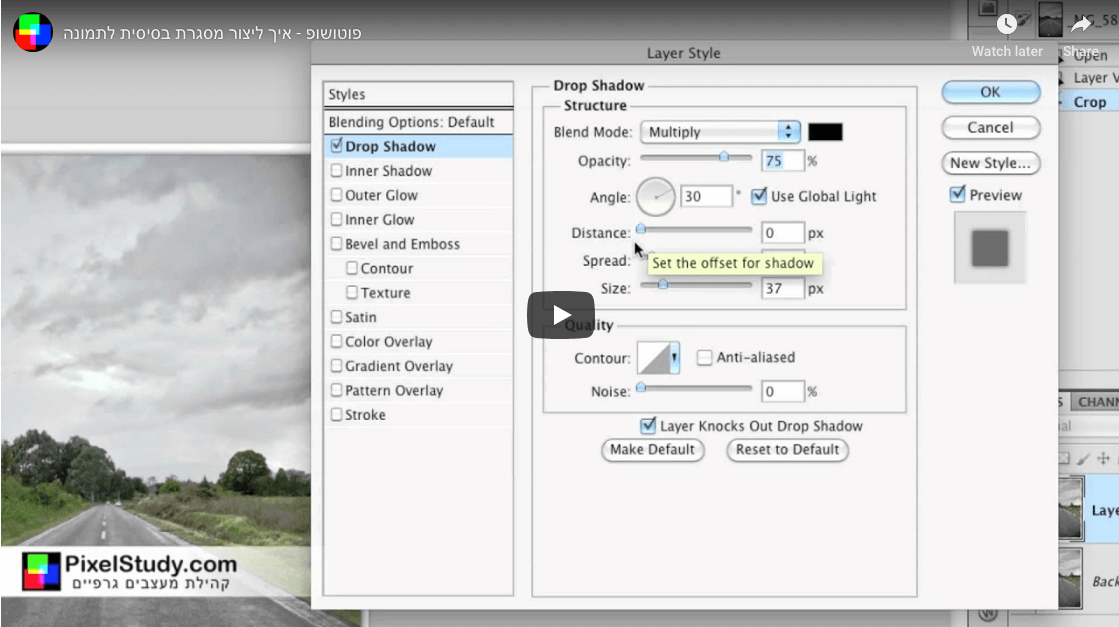
Task: Open the Contour curve picker thumbnail
Action: 654,357
